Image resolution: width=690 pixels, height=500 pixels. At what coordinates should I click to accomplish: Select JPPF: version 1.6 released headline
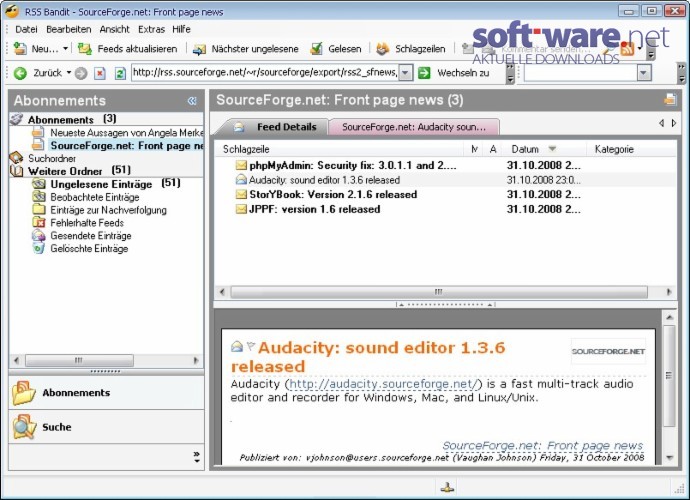(315, 209)
